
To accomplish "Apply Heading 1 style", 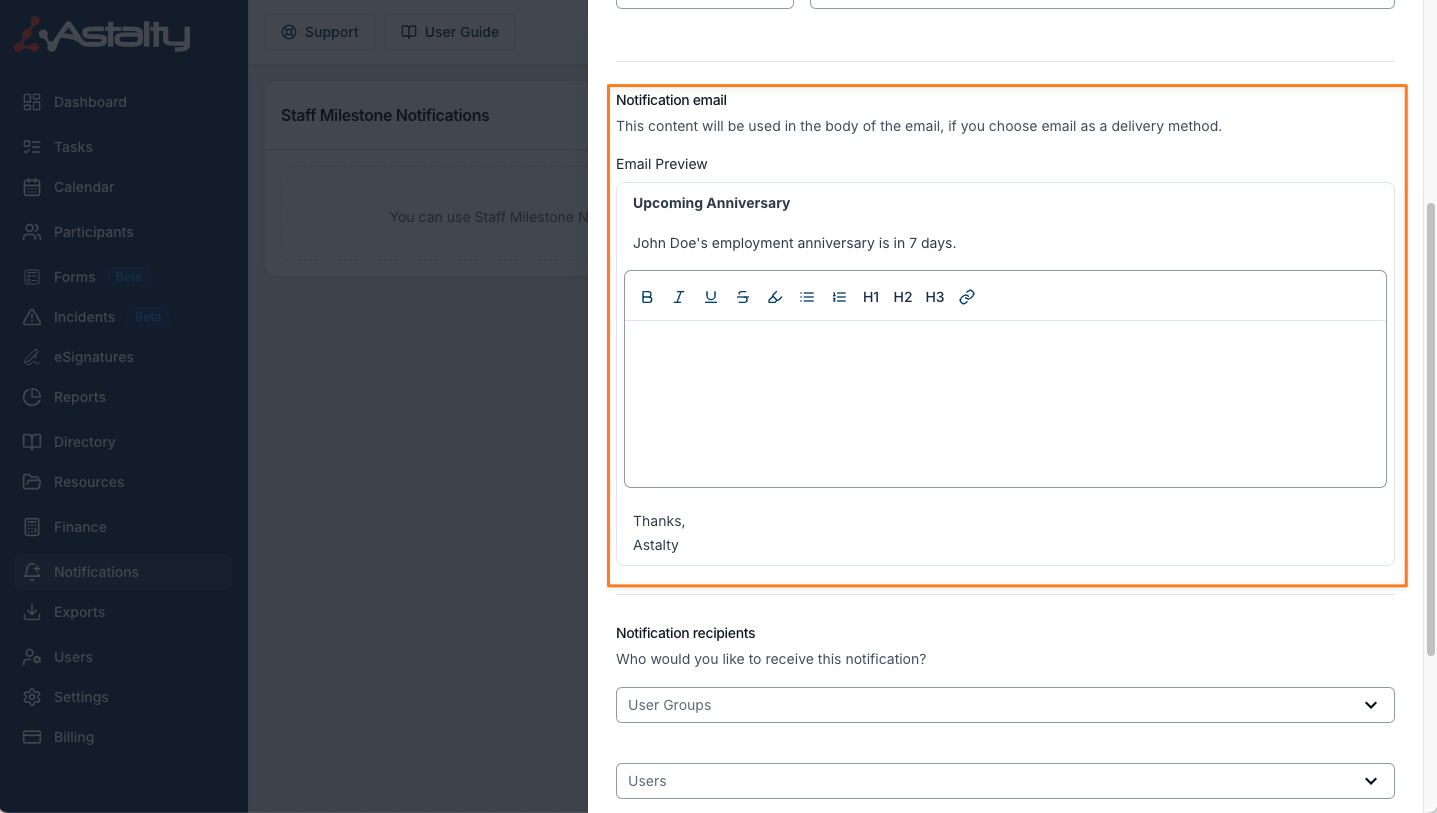I will point(871,297).
